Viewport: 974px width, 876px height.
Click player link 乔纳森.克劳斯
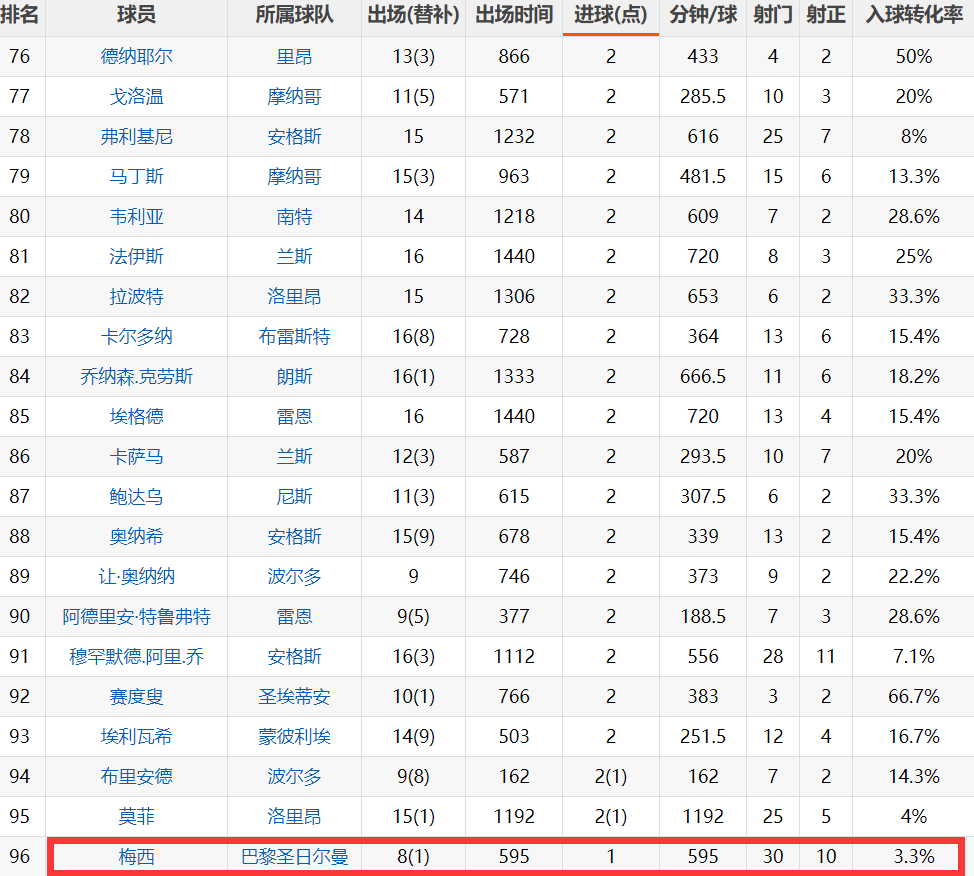[136, 376]
